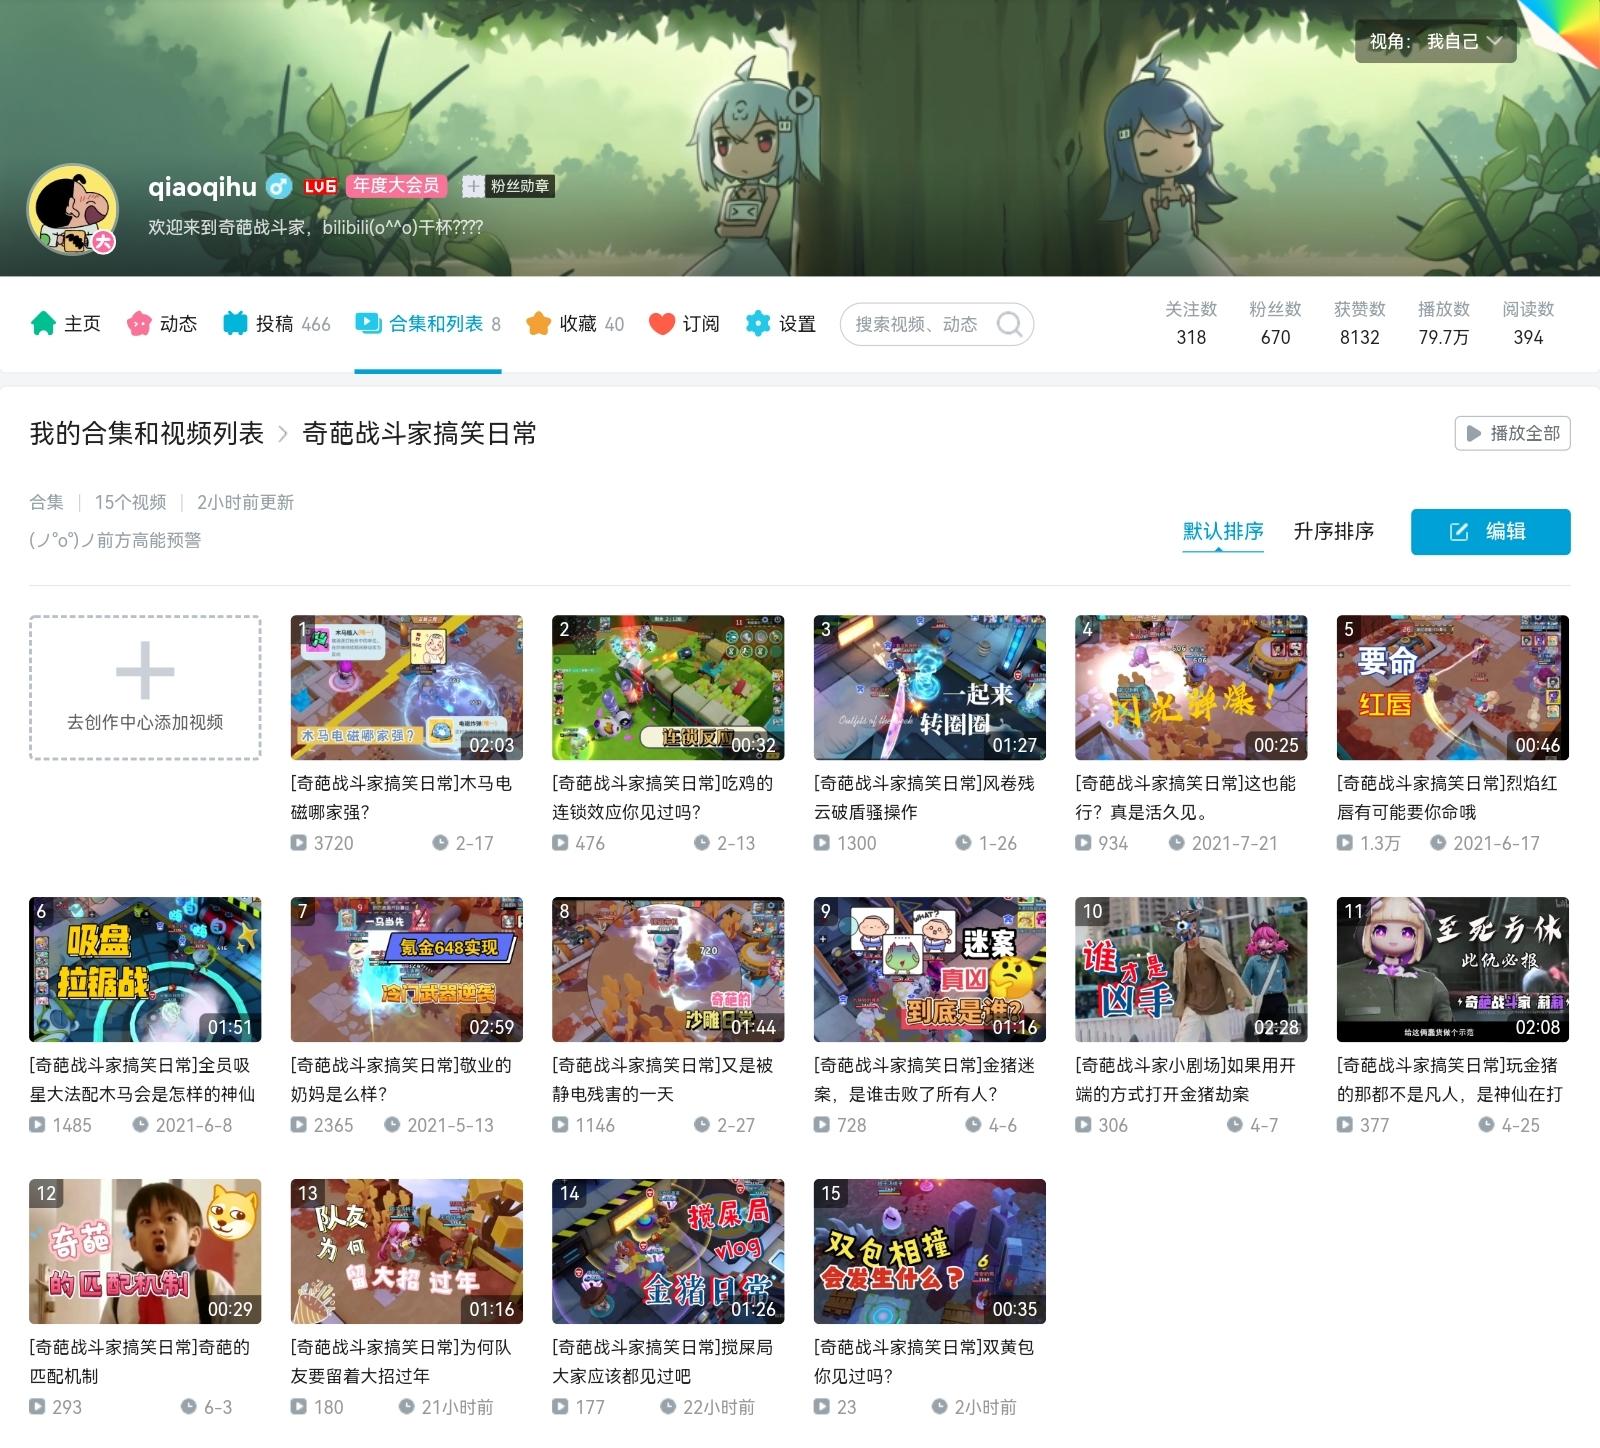Open video 3 thumbnail 一起来转圈圈
The width and height of the screenshot is (1600, 1448).
click(x=930, y=688)
